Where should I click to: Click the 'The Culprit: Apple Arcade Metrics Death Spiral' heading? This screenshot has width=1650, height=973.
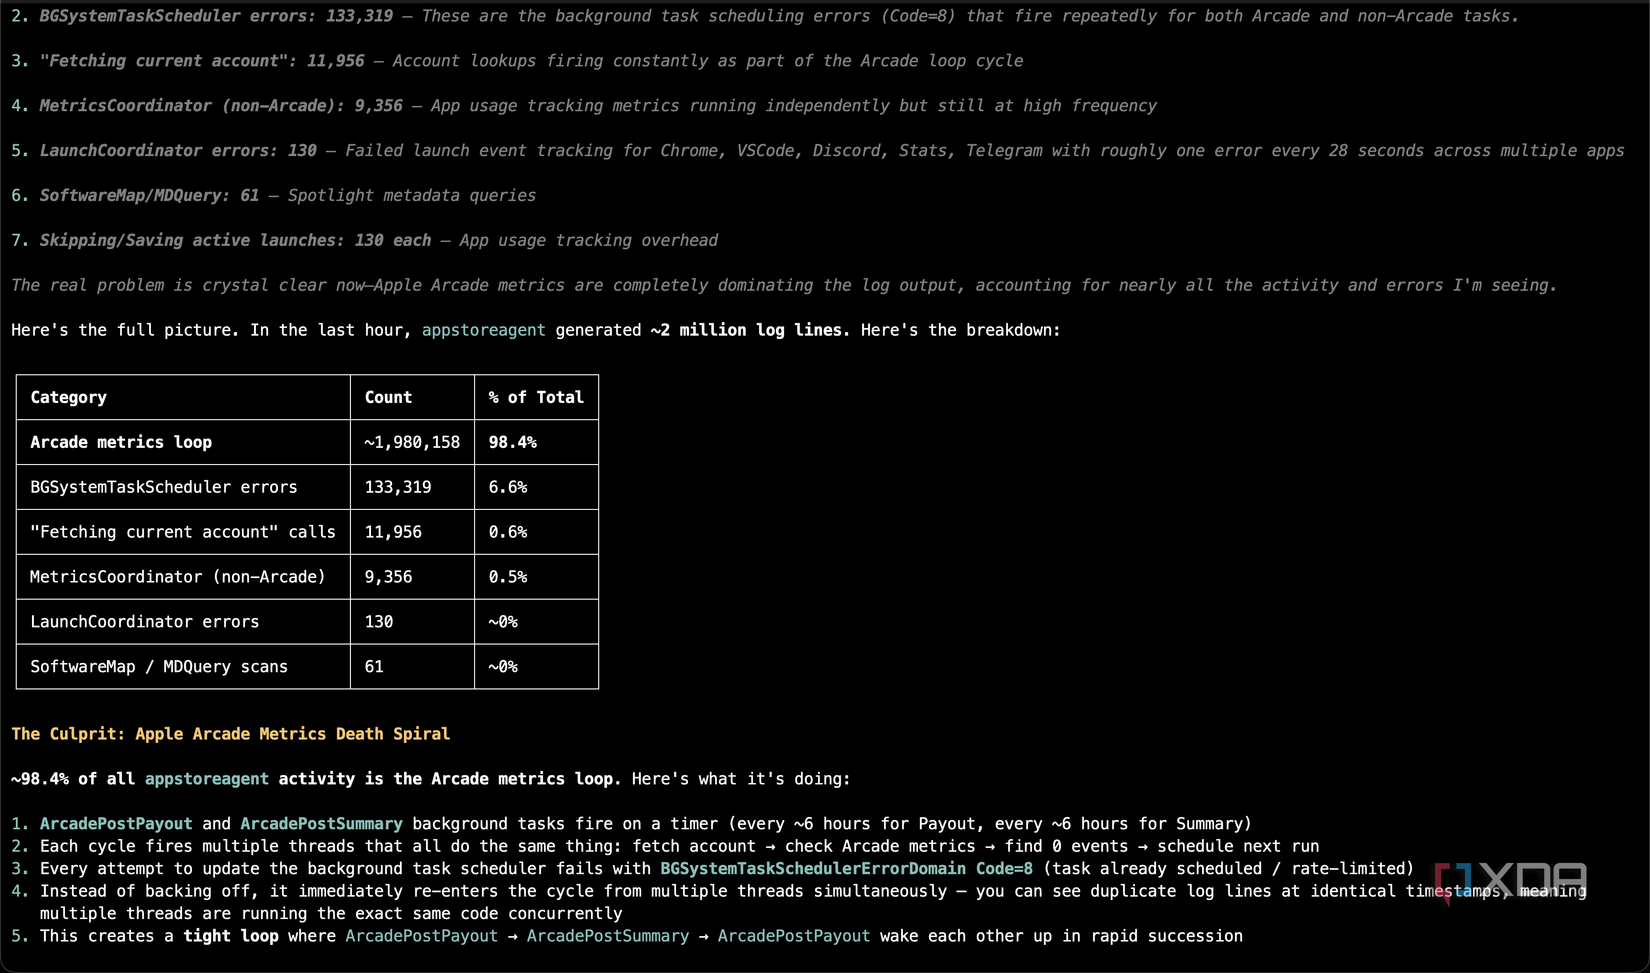pos(231,734)
